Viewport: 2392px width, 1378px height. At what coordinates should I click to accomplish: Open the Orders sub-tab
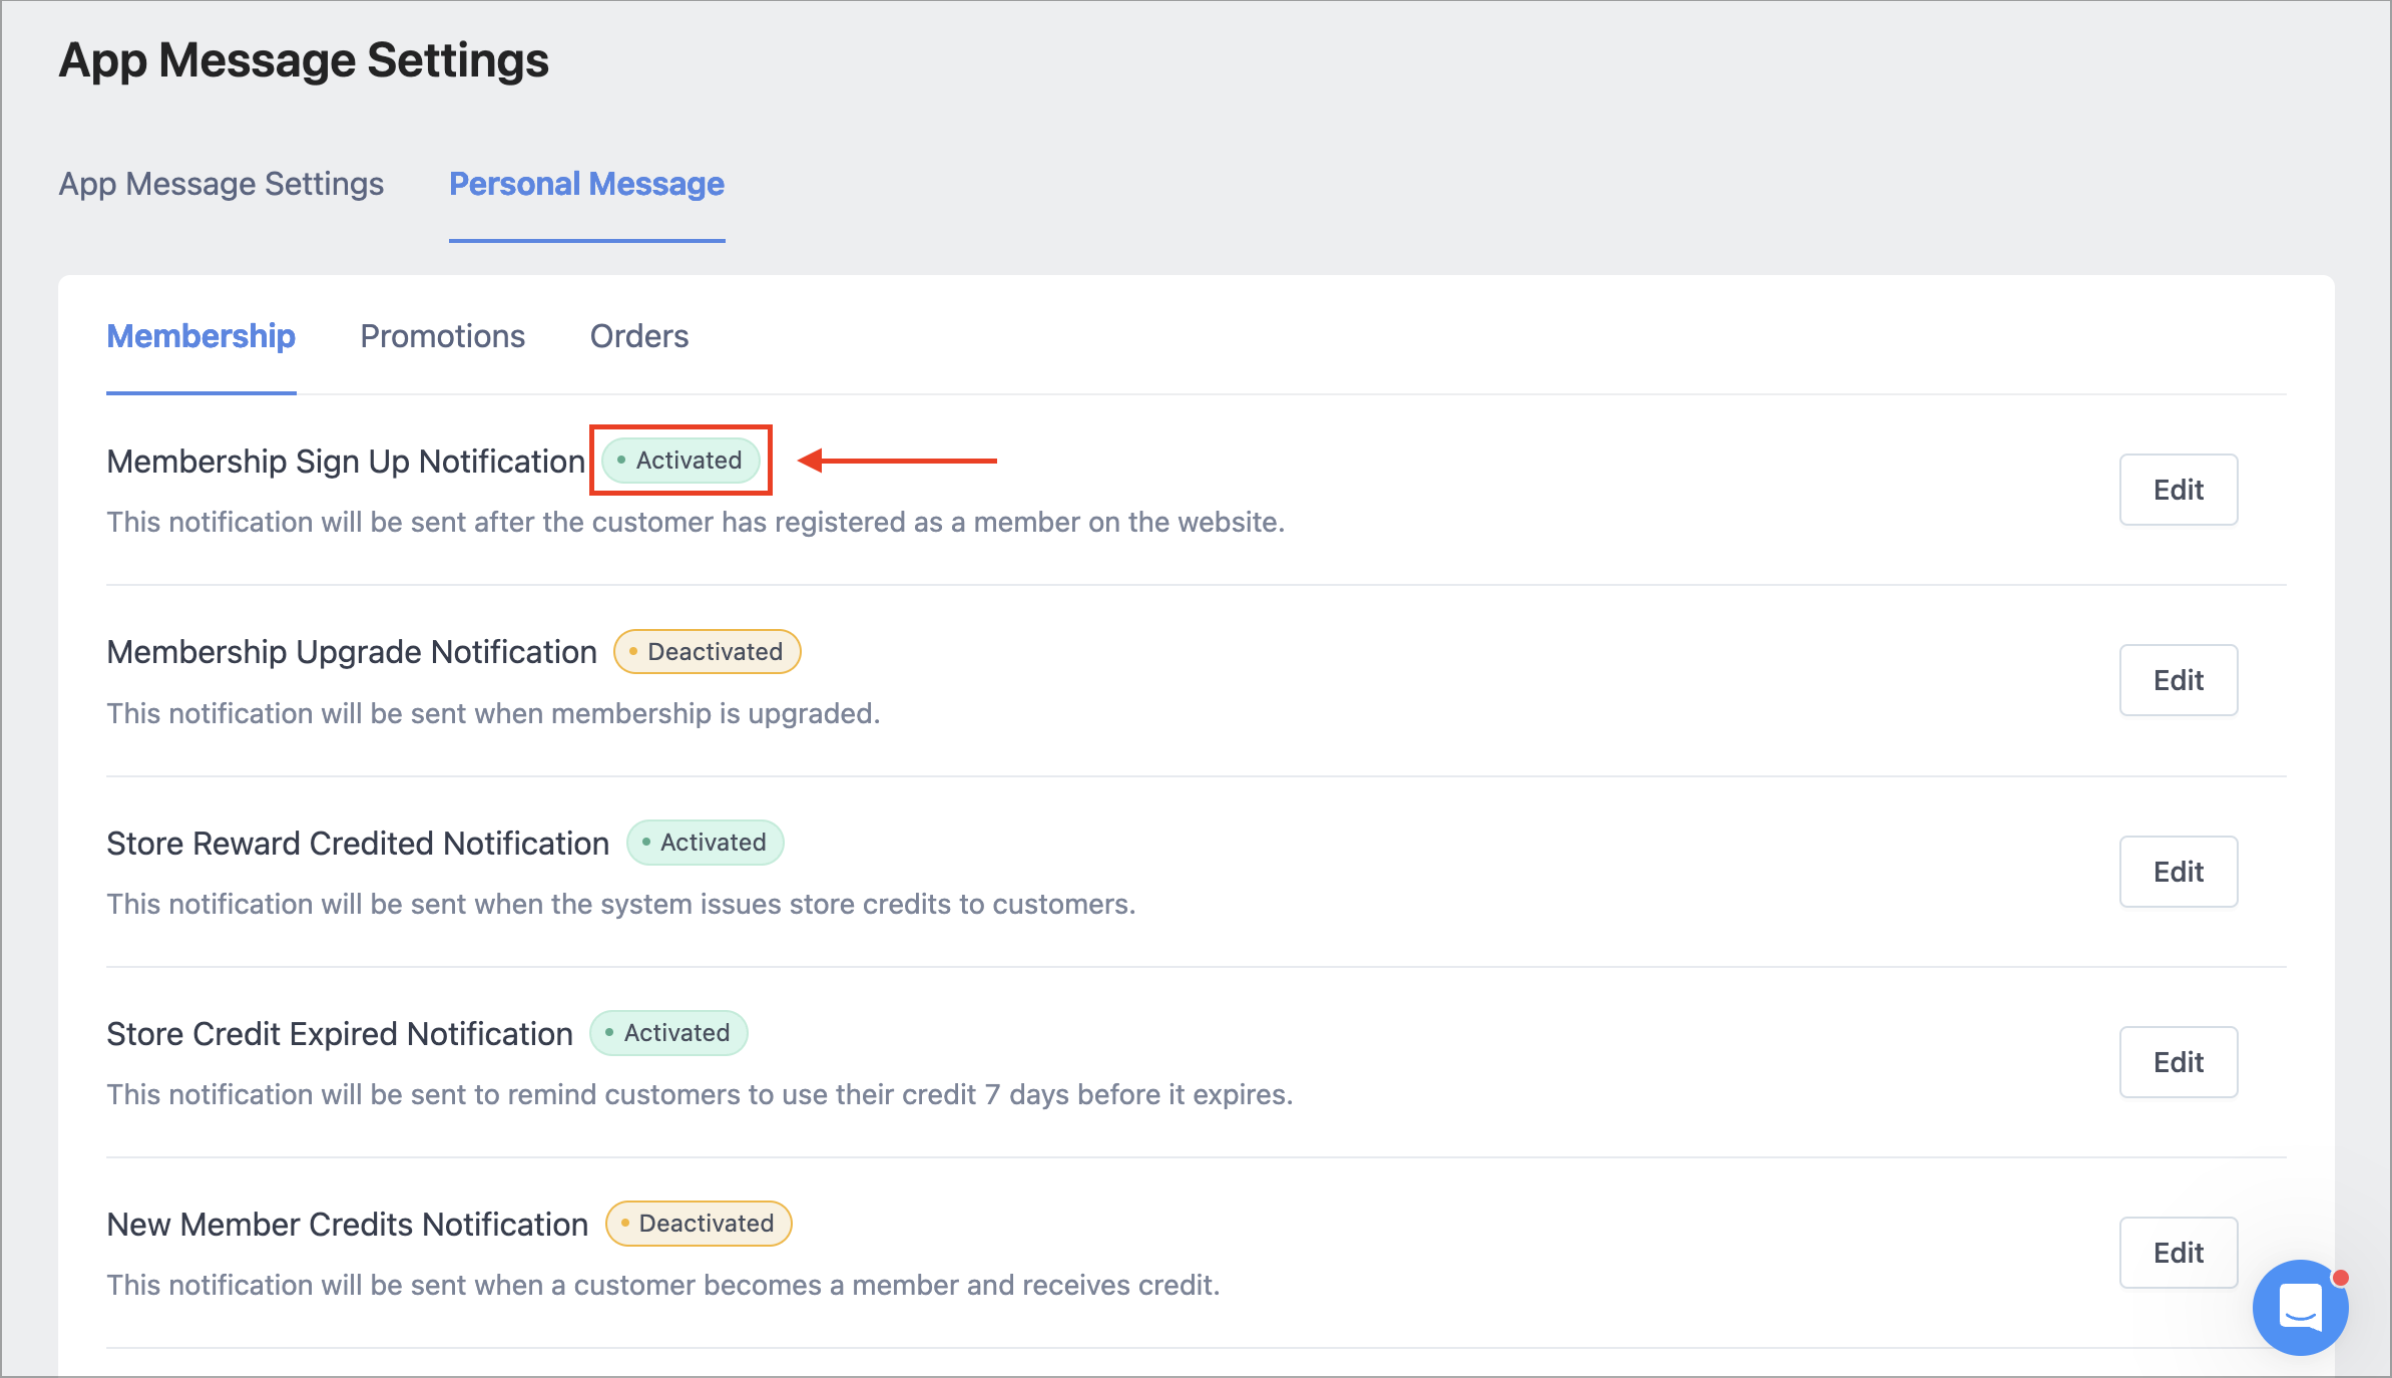coord(639,336)
